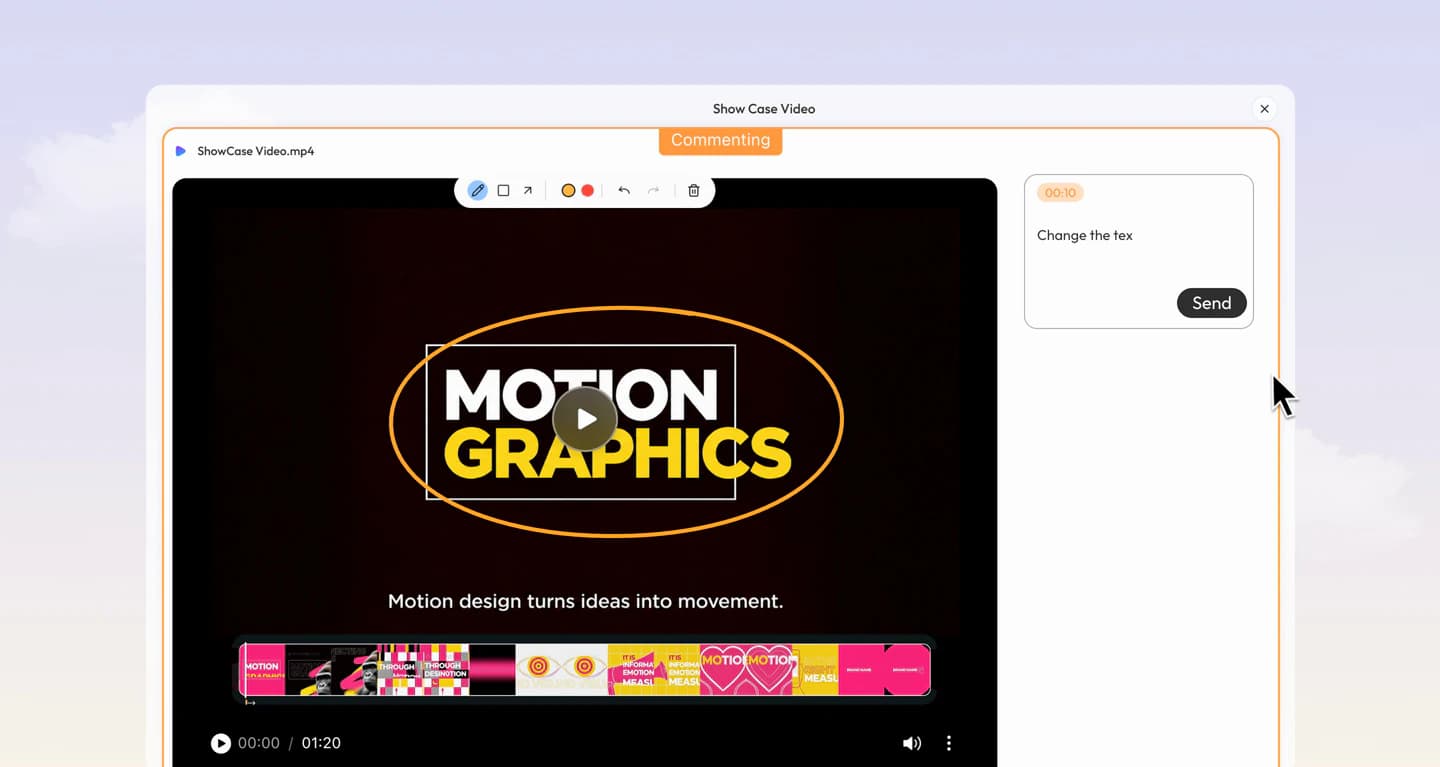This screenshot has width=1440, height=767.
Task: Click the ShowCase Video.mp4 file name
Action: [256, 151]
